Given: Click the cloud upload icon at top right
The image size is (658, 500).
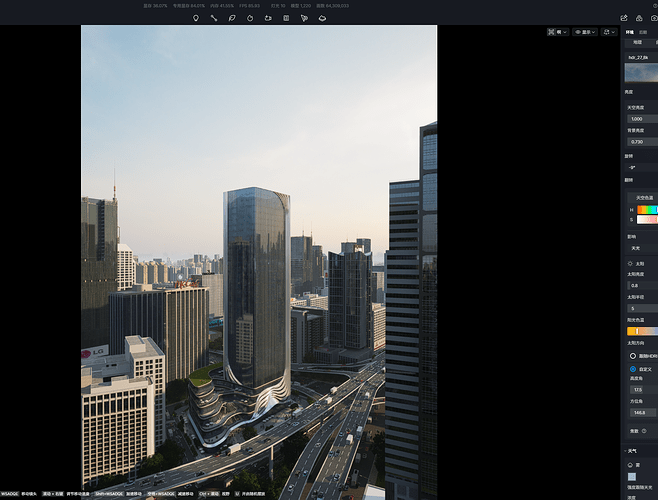Looking at the screenshot, I should [639, 18].
